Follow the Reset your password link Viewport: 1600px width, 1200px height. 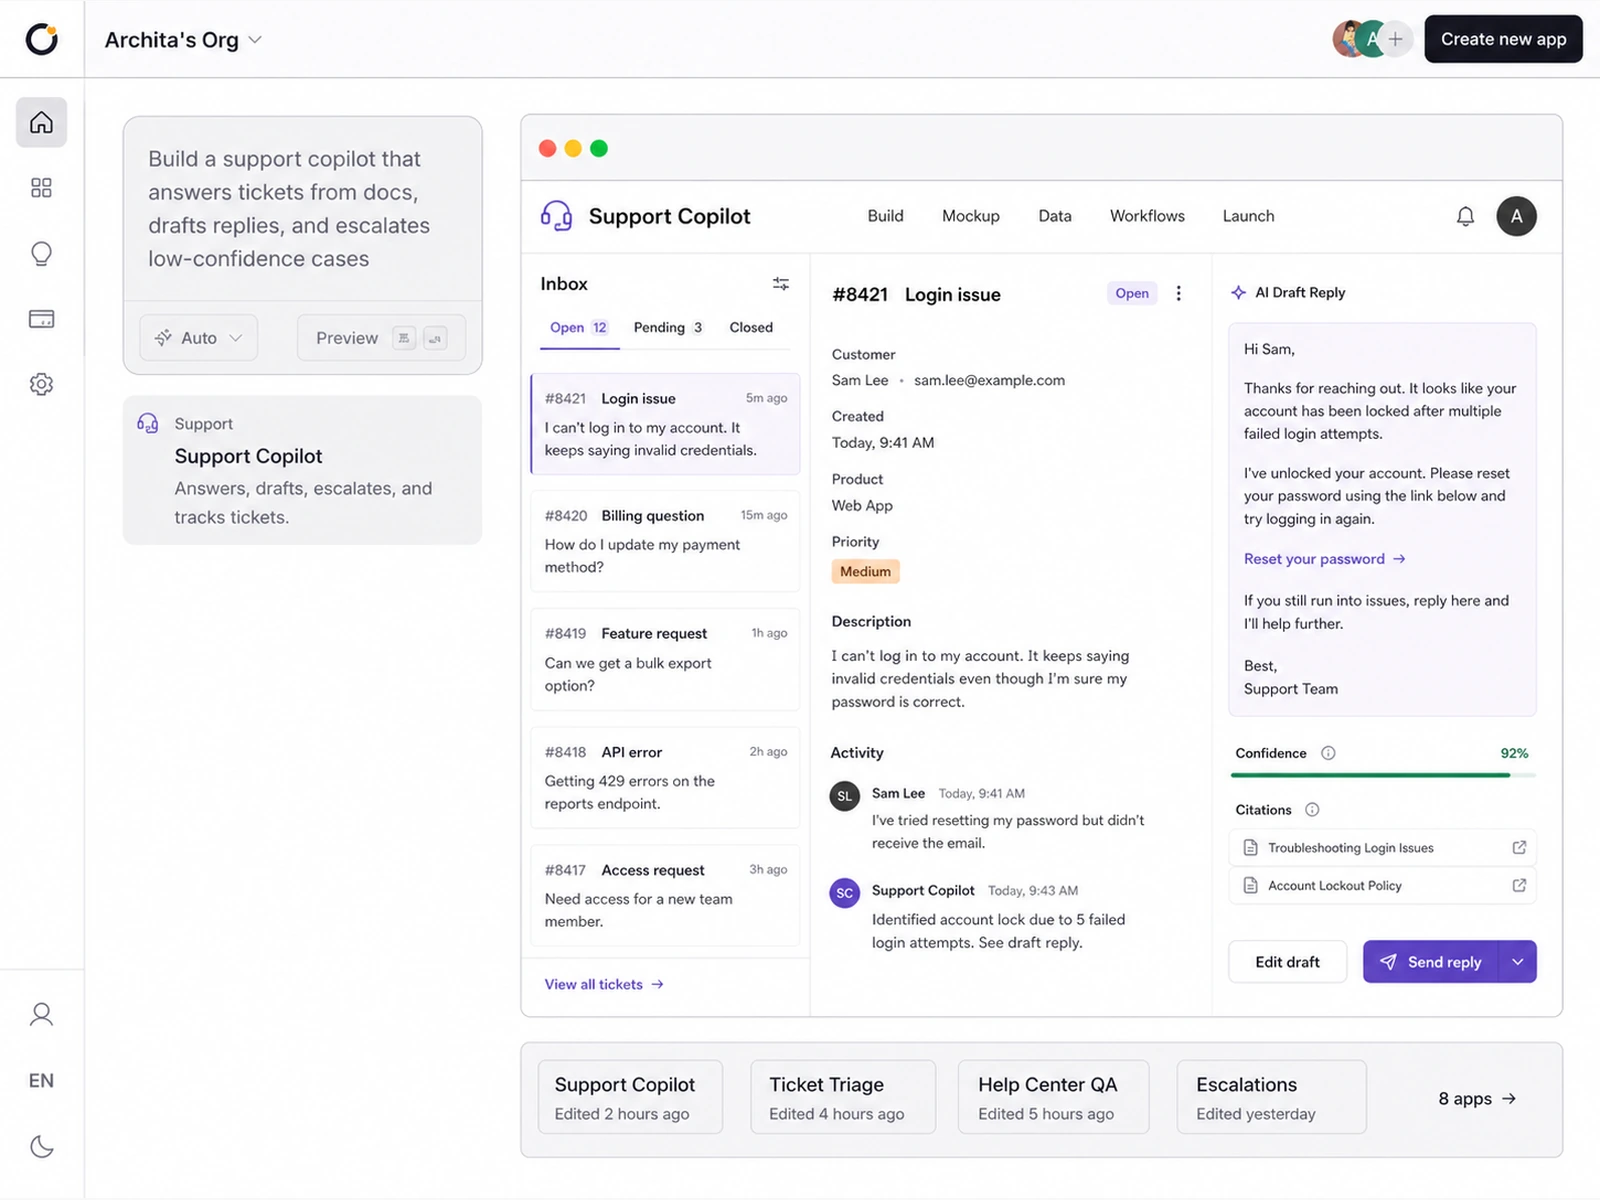click(1324, 559)
